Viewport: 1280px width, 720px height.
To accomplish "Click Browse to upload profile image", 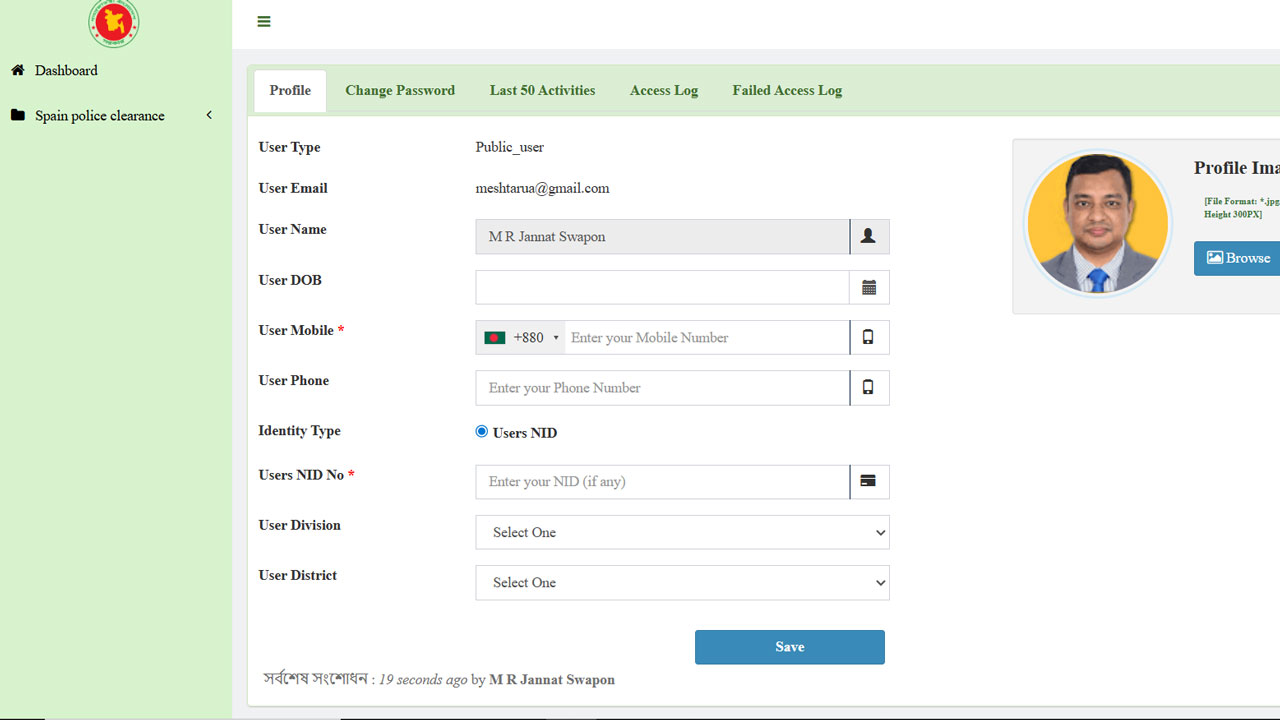I will [1238, 258].
